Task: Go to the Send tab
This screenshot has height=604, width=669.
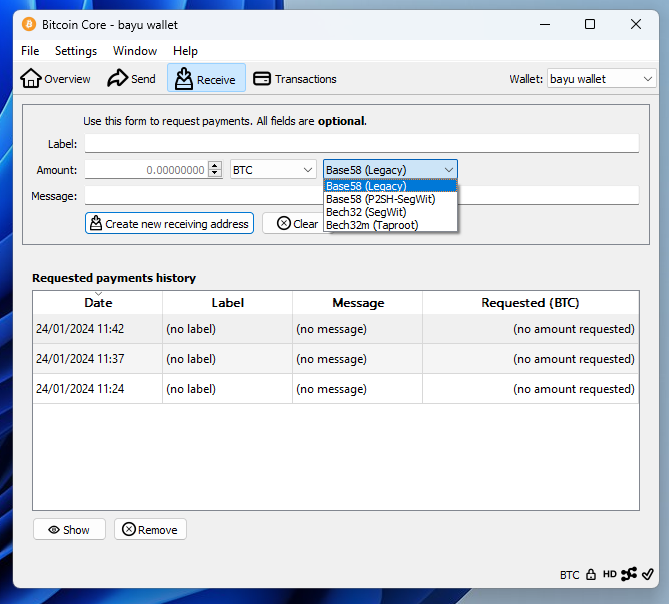Action: pyautogui.click(x=131, y=78)
